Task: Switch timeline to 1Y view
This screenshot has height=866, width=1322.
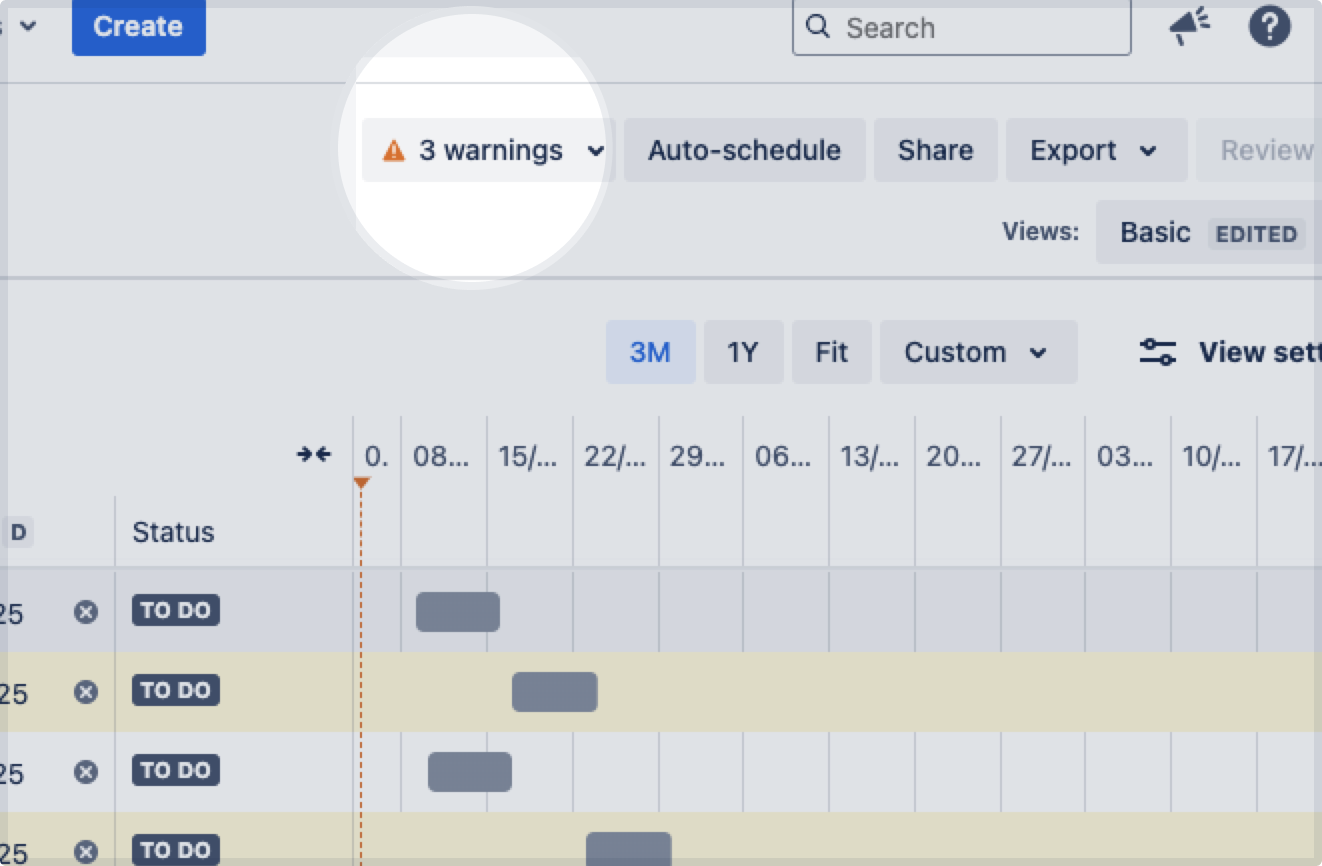Action: click(x=742, y=352)
